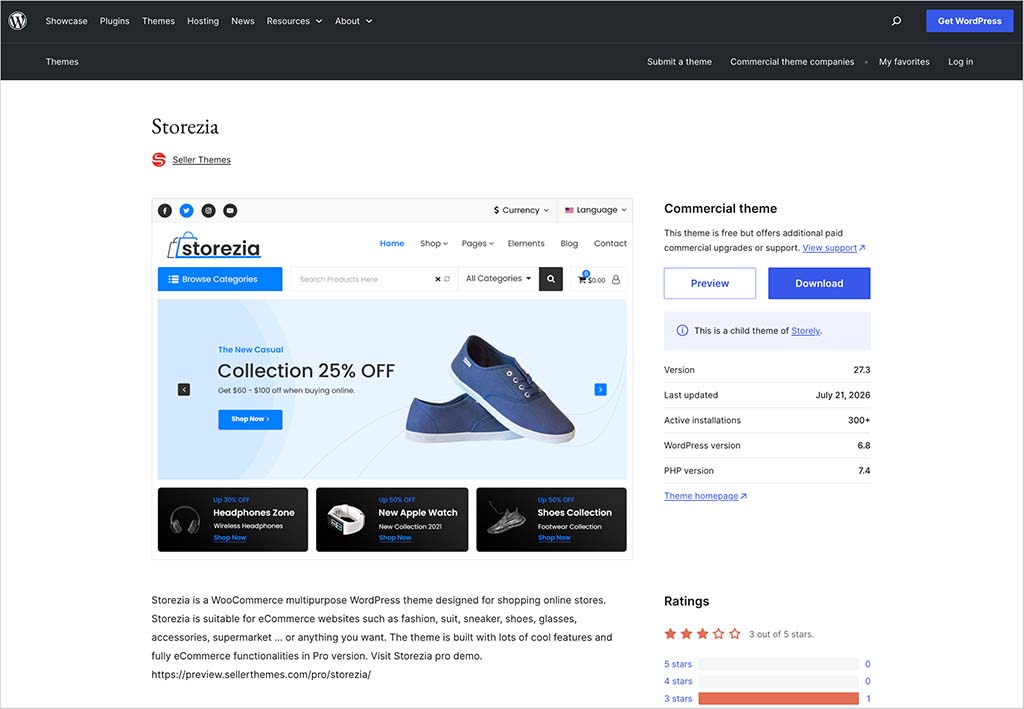This screenshot has height=709, width=1024.
Task: Open Themes in the top navigation
Action: 158,21
